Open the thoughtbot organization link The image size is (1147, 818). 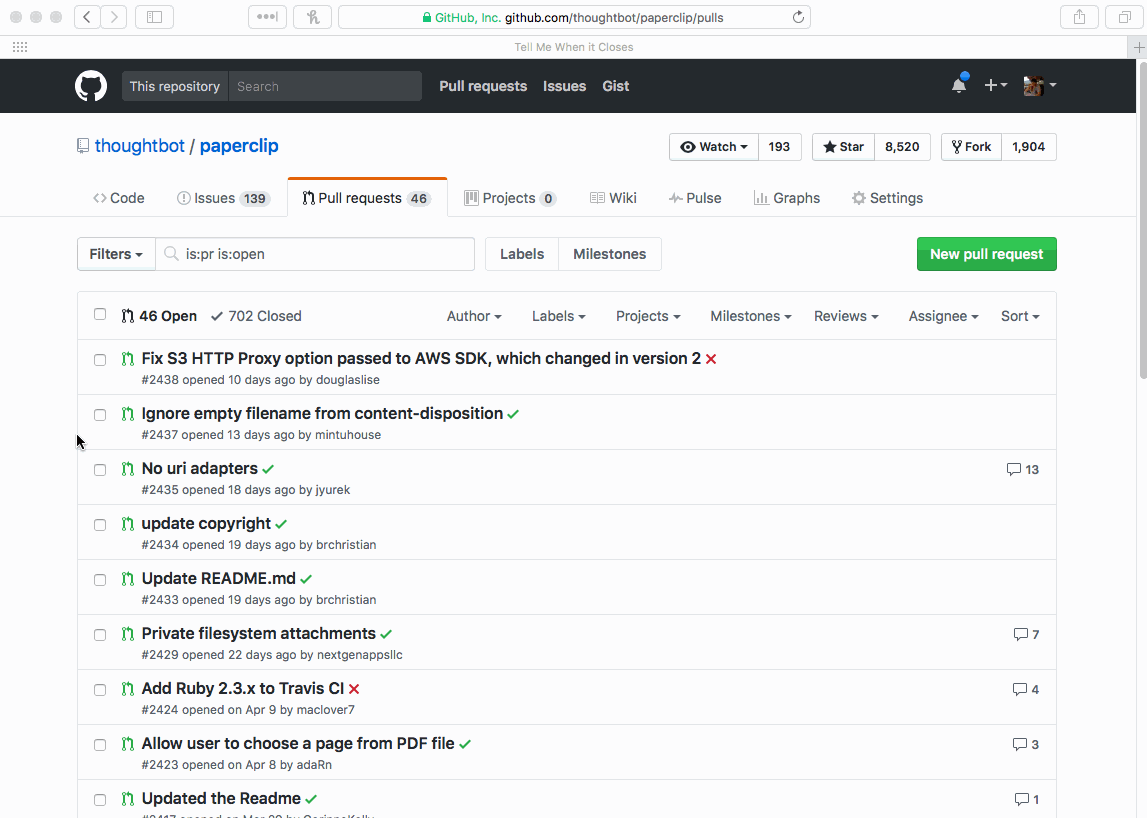[140, 146]
